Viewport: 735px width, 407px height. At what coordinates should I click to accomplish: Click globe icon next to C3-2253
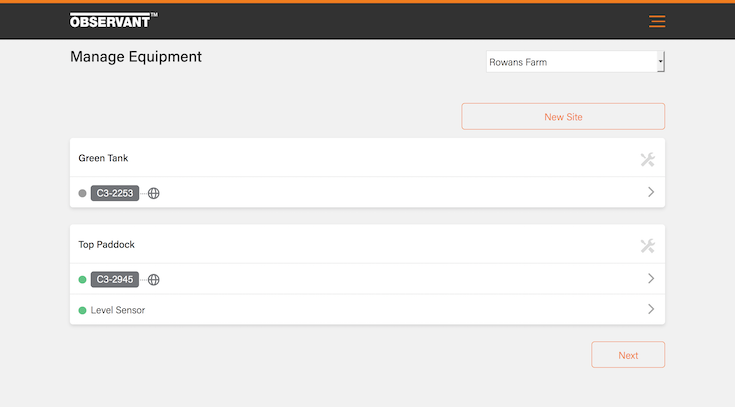(x=153, y=193)
